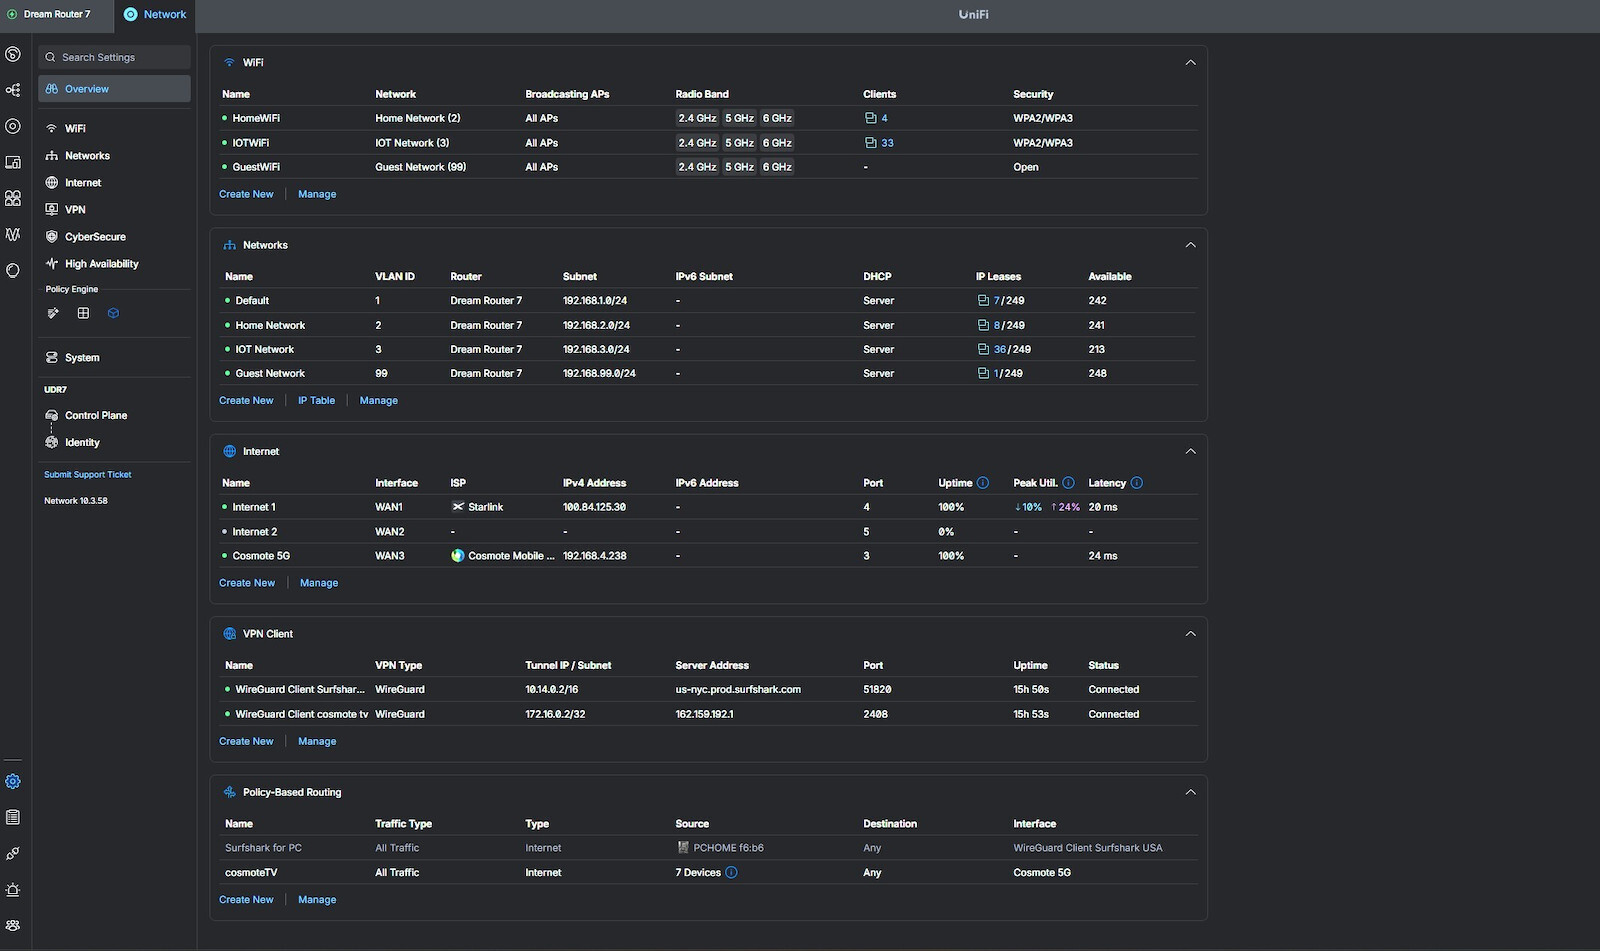Image resolution: width=1600 pixels, height=951 pixels.
Task: Open Policy Engine table grid icon
Action: (x=83, y=313)
